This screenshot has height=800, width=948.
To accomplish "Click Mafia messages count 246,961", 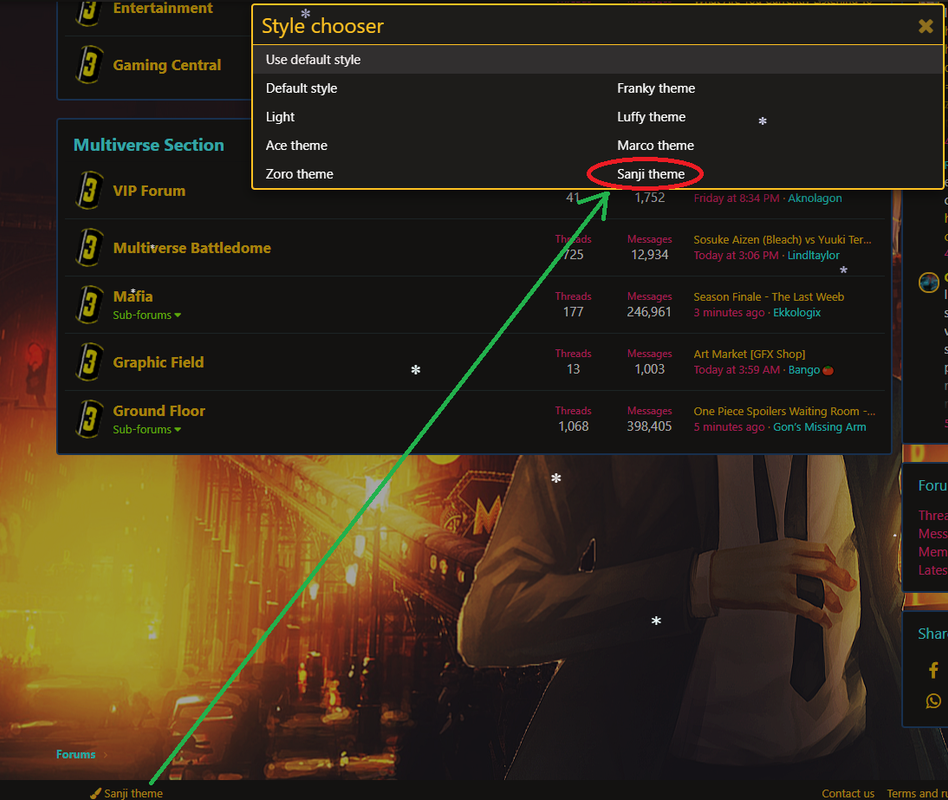I will point(649,312).
